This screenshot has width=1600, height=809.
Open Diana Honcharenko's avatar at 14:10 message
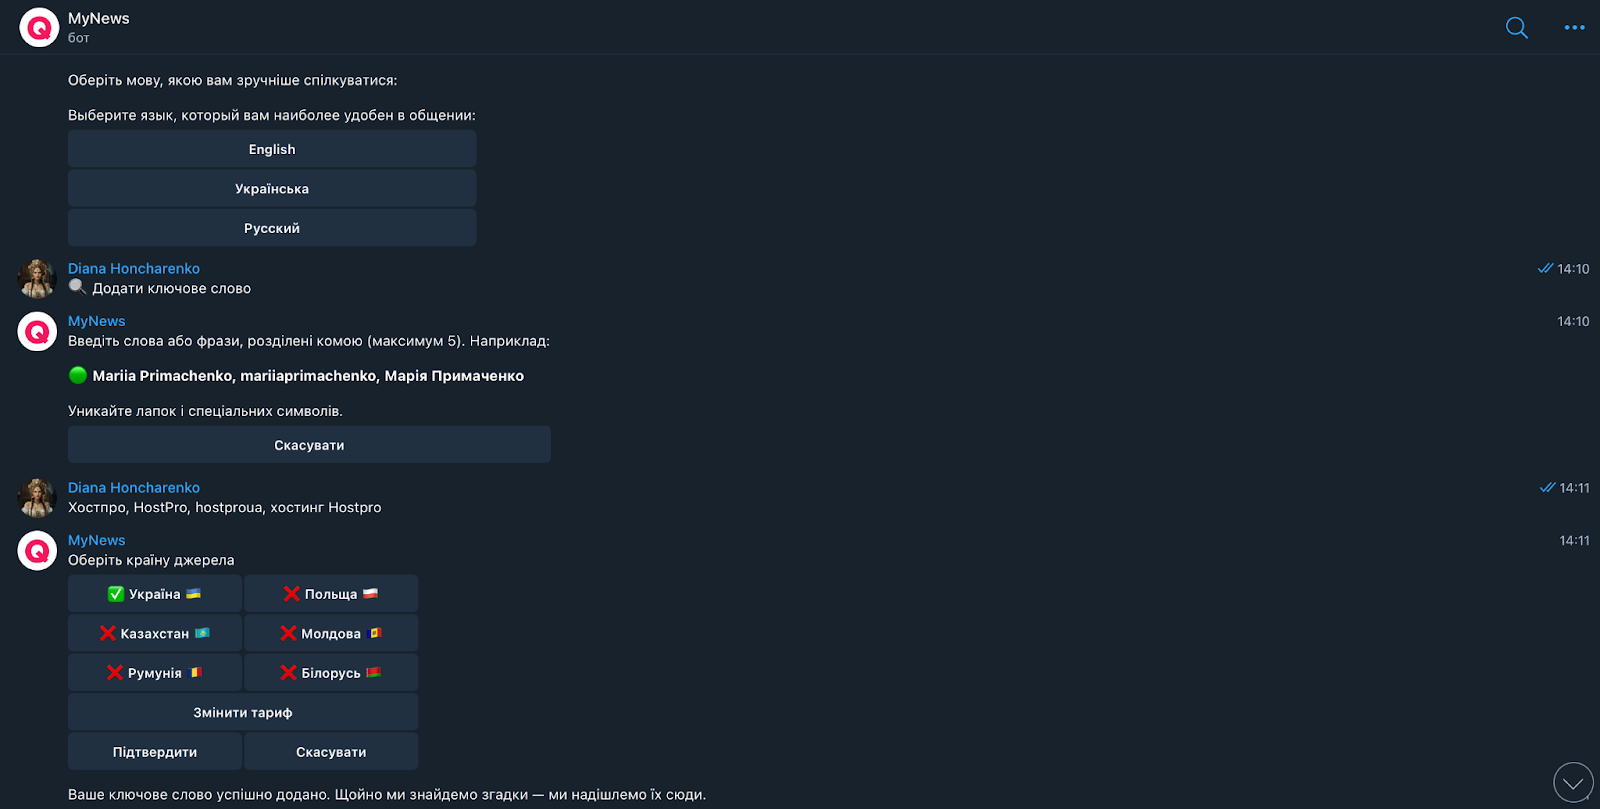point(37,279)
